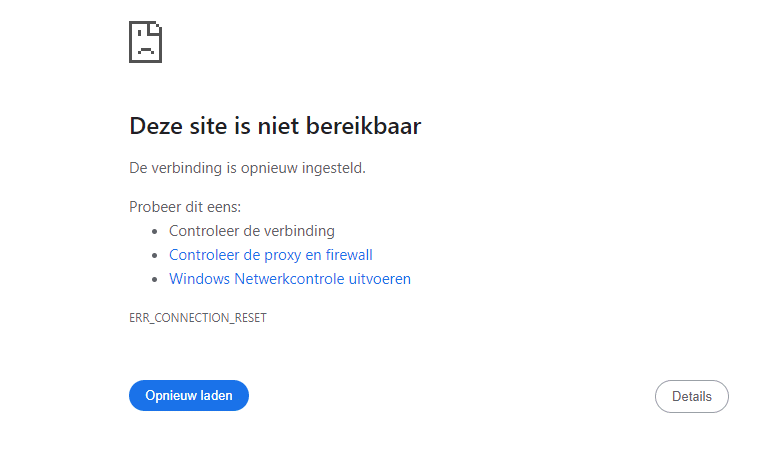
Task: Reload the page with Opnieuw laden
Action: (x=189, y=396)
